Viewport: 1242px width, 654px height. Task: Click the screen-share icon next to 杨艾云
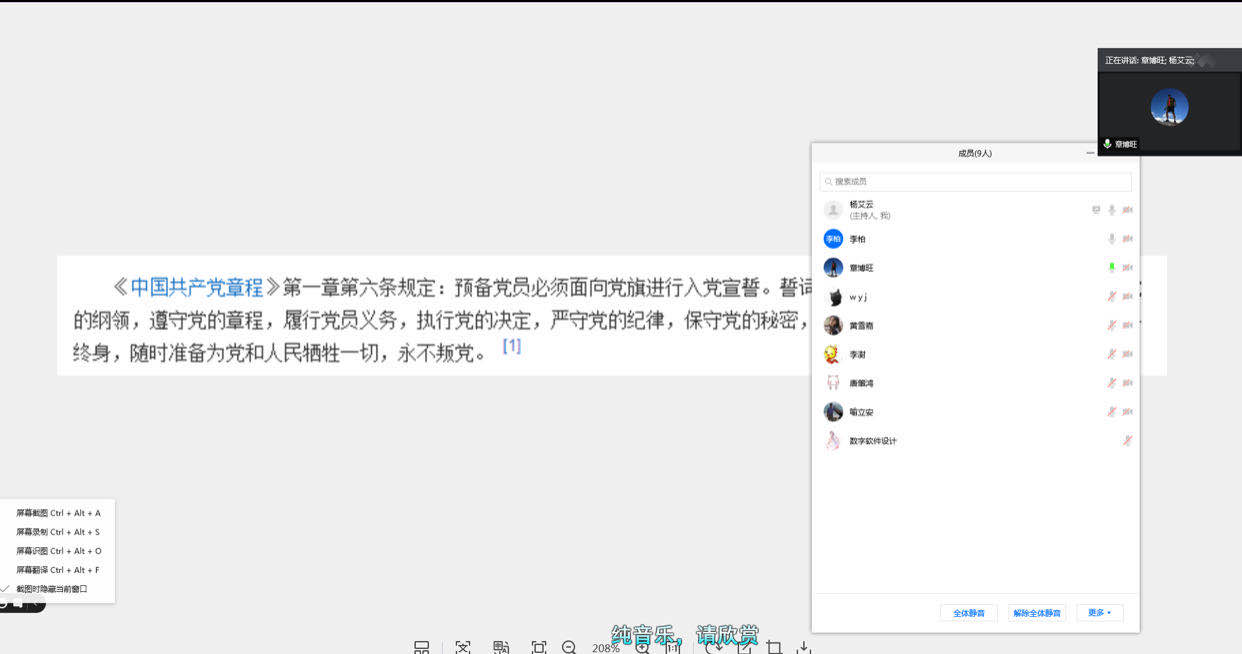tap(1096, 210)
